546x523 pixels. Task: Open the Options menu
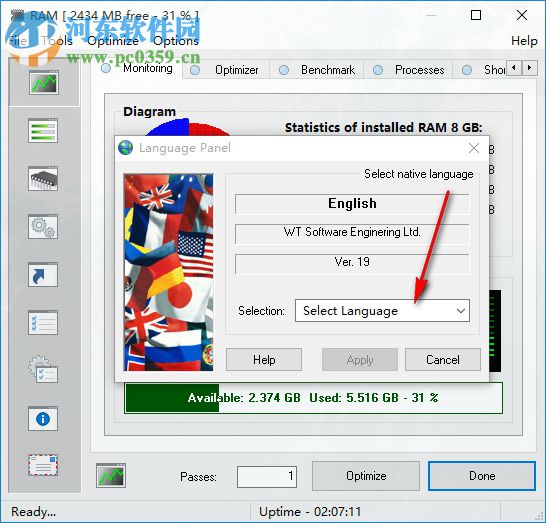(176, 41)
